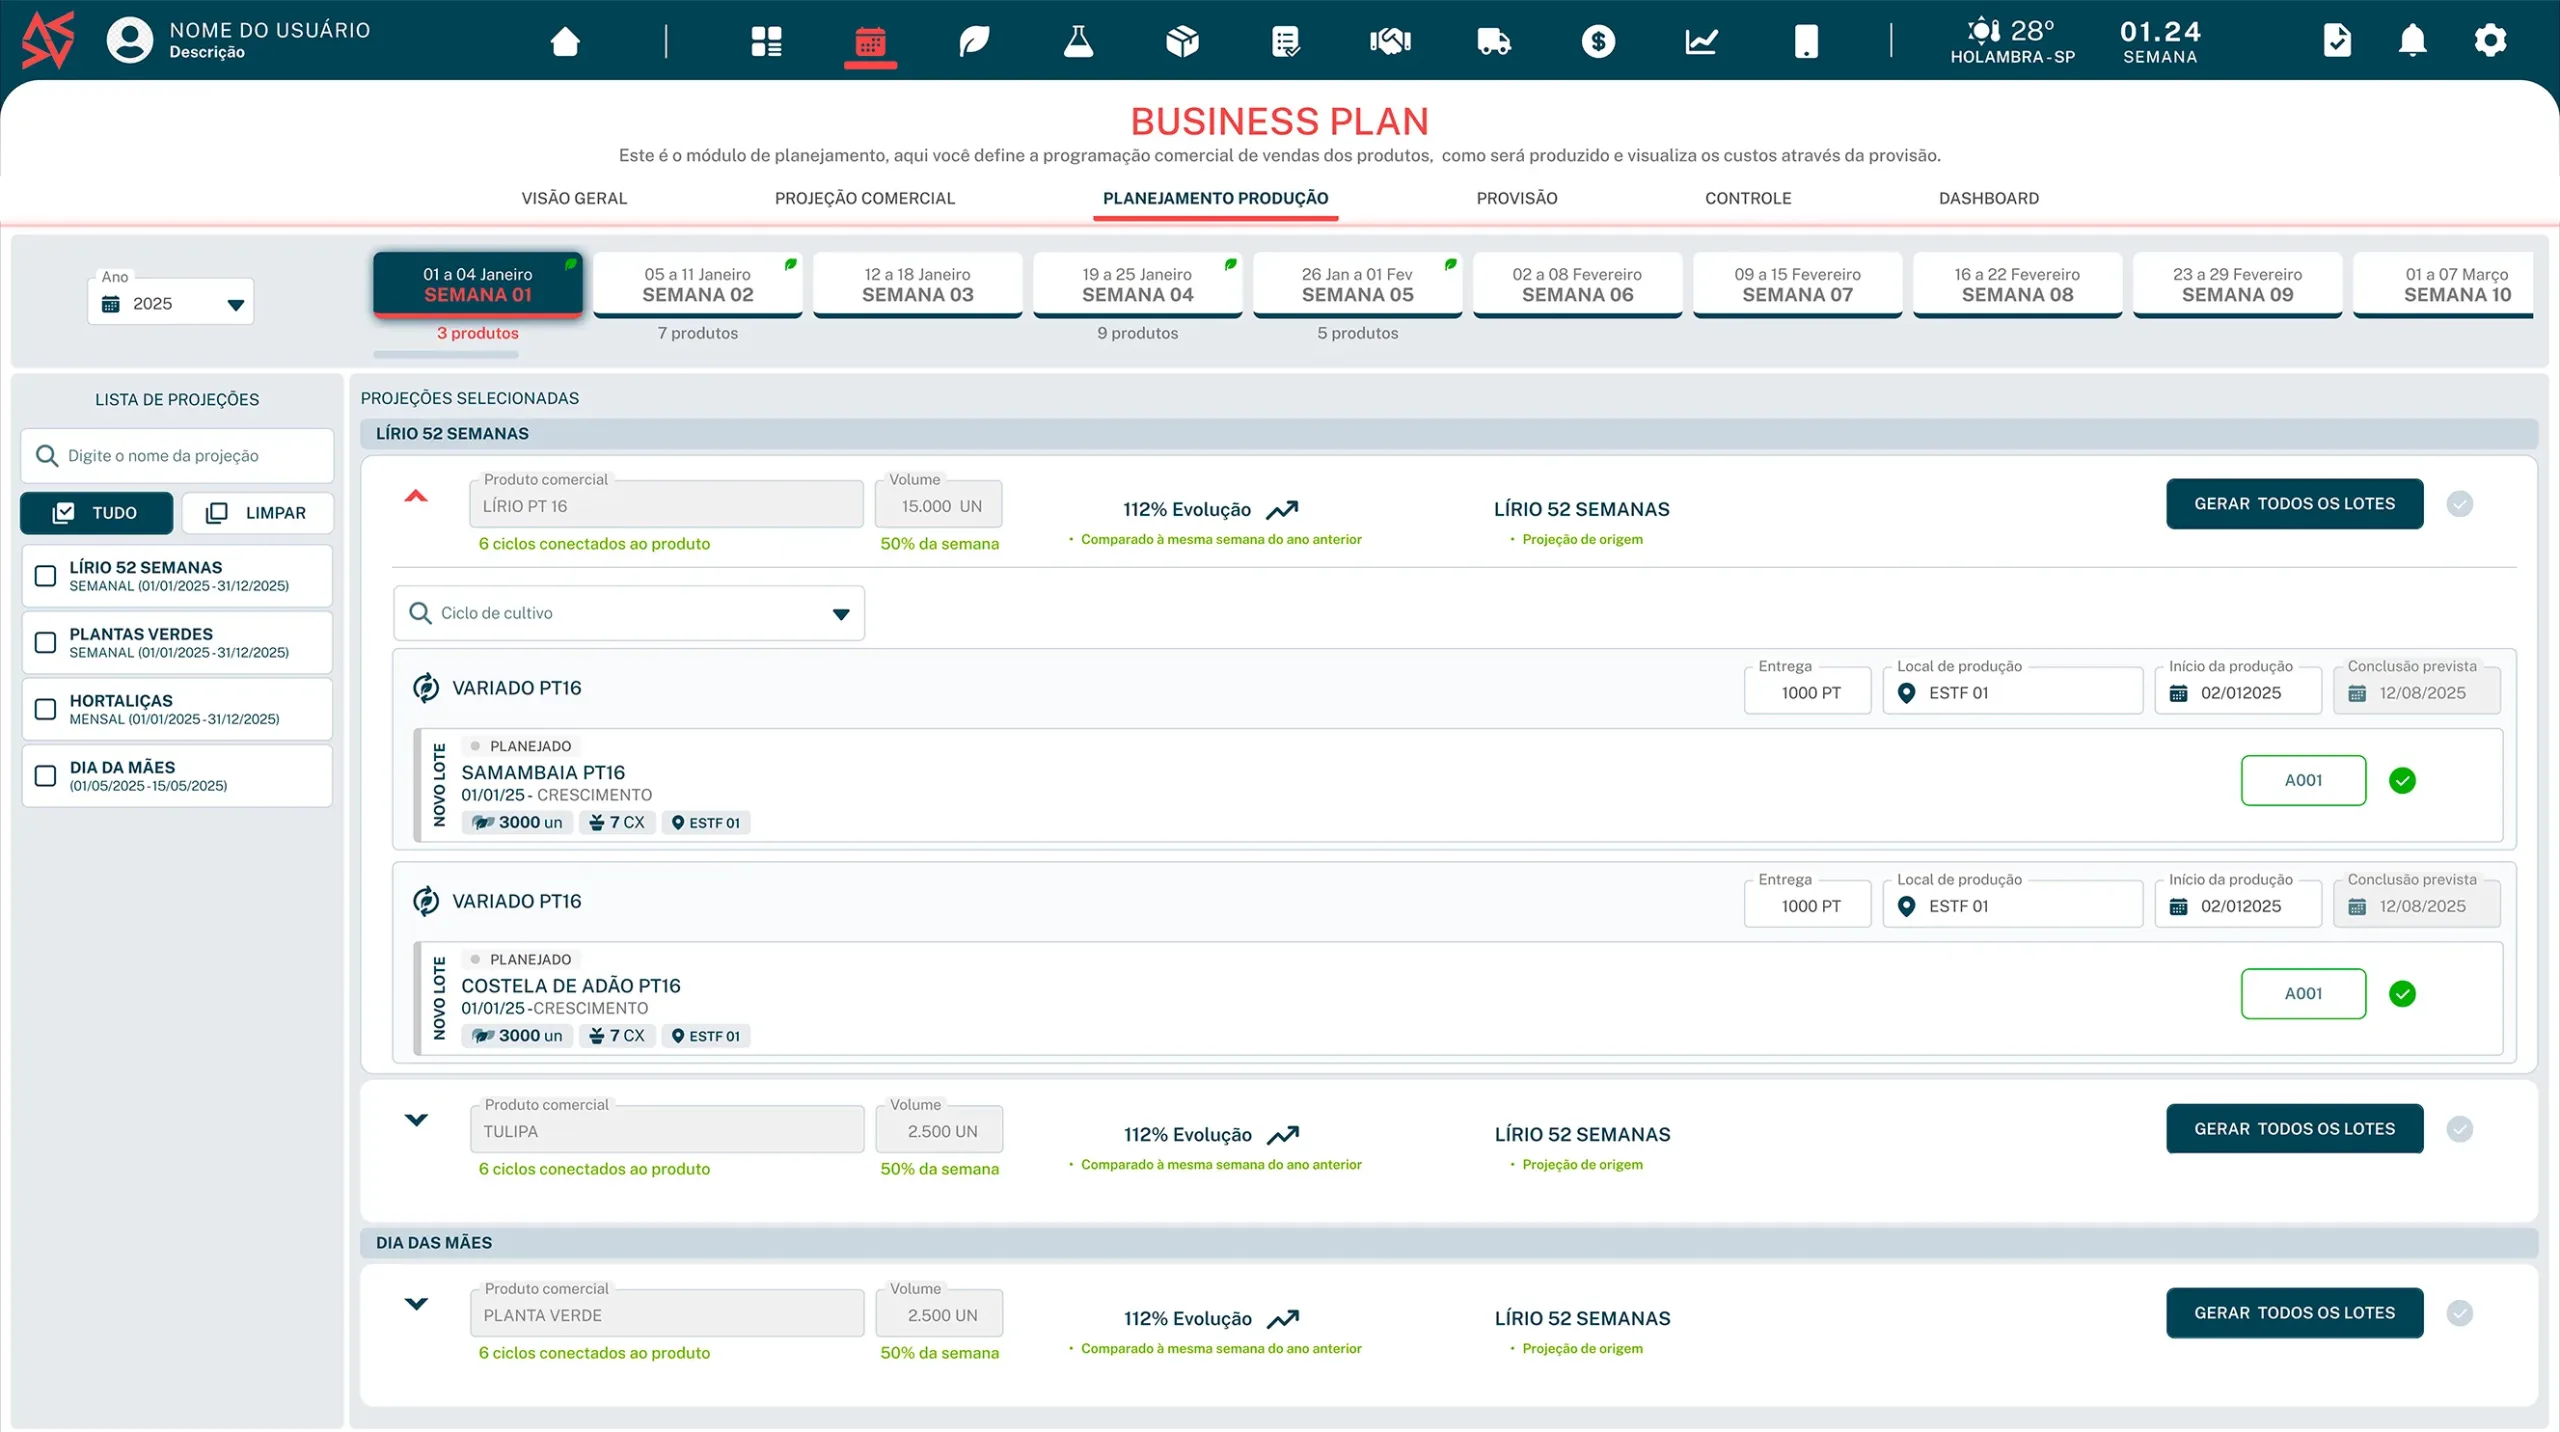Viewport: 2560px width, 1432px height.
Task: Click the delivery truck icon
Action: pos(1493,42)
